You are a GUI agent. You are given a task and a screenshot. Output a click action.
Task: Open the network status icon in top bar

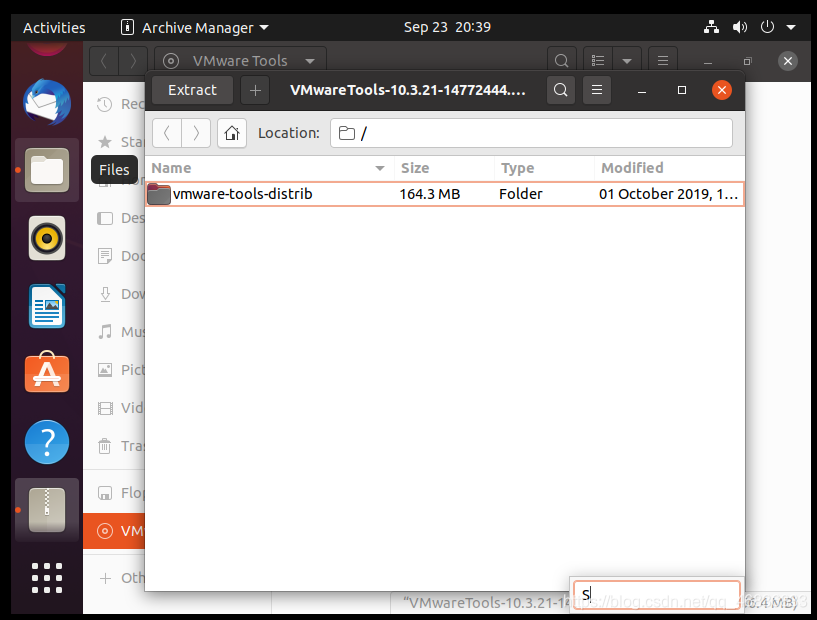coord(711,27)
